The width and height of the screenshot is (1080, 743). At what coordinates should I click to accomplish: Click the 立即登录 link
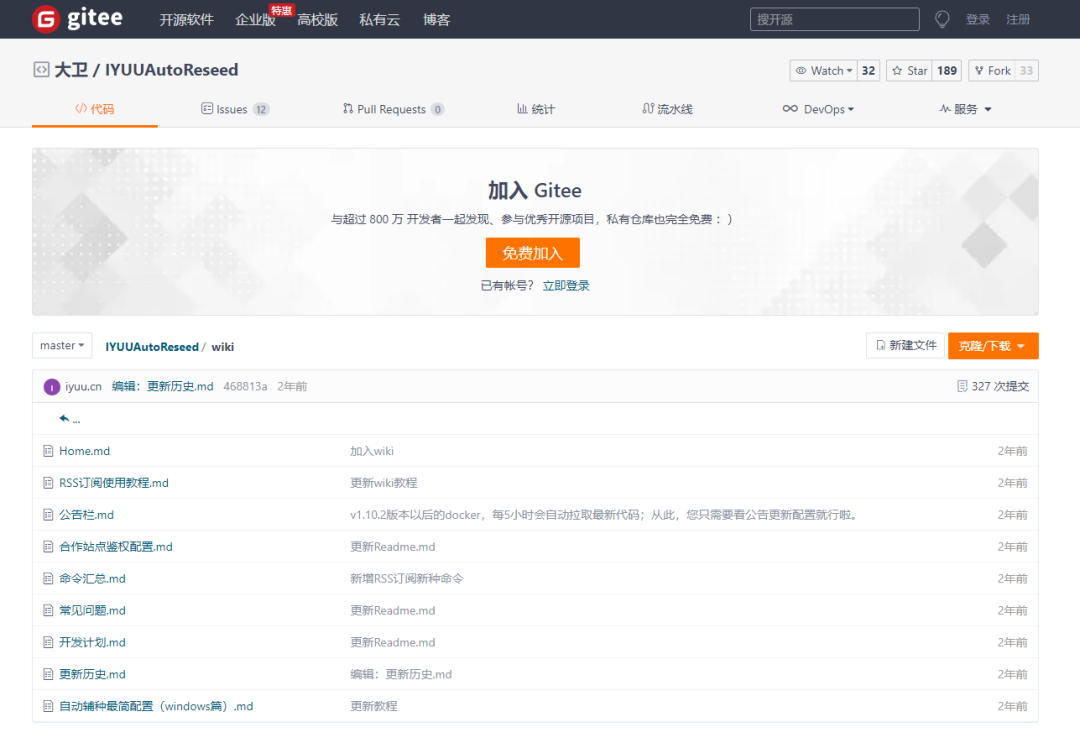[x=566, y=286]
